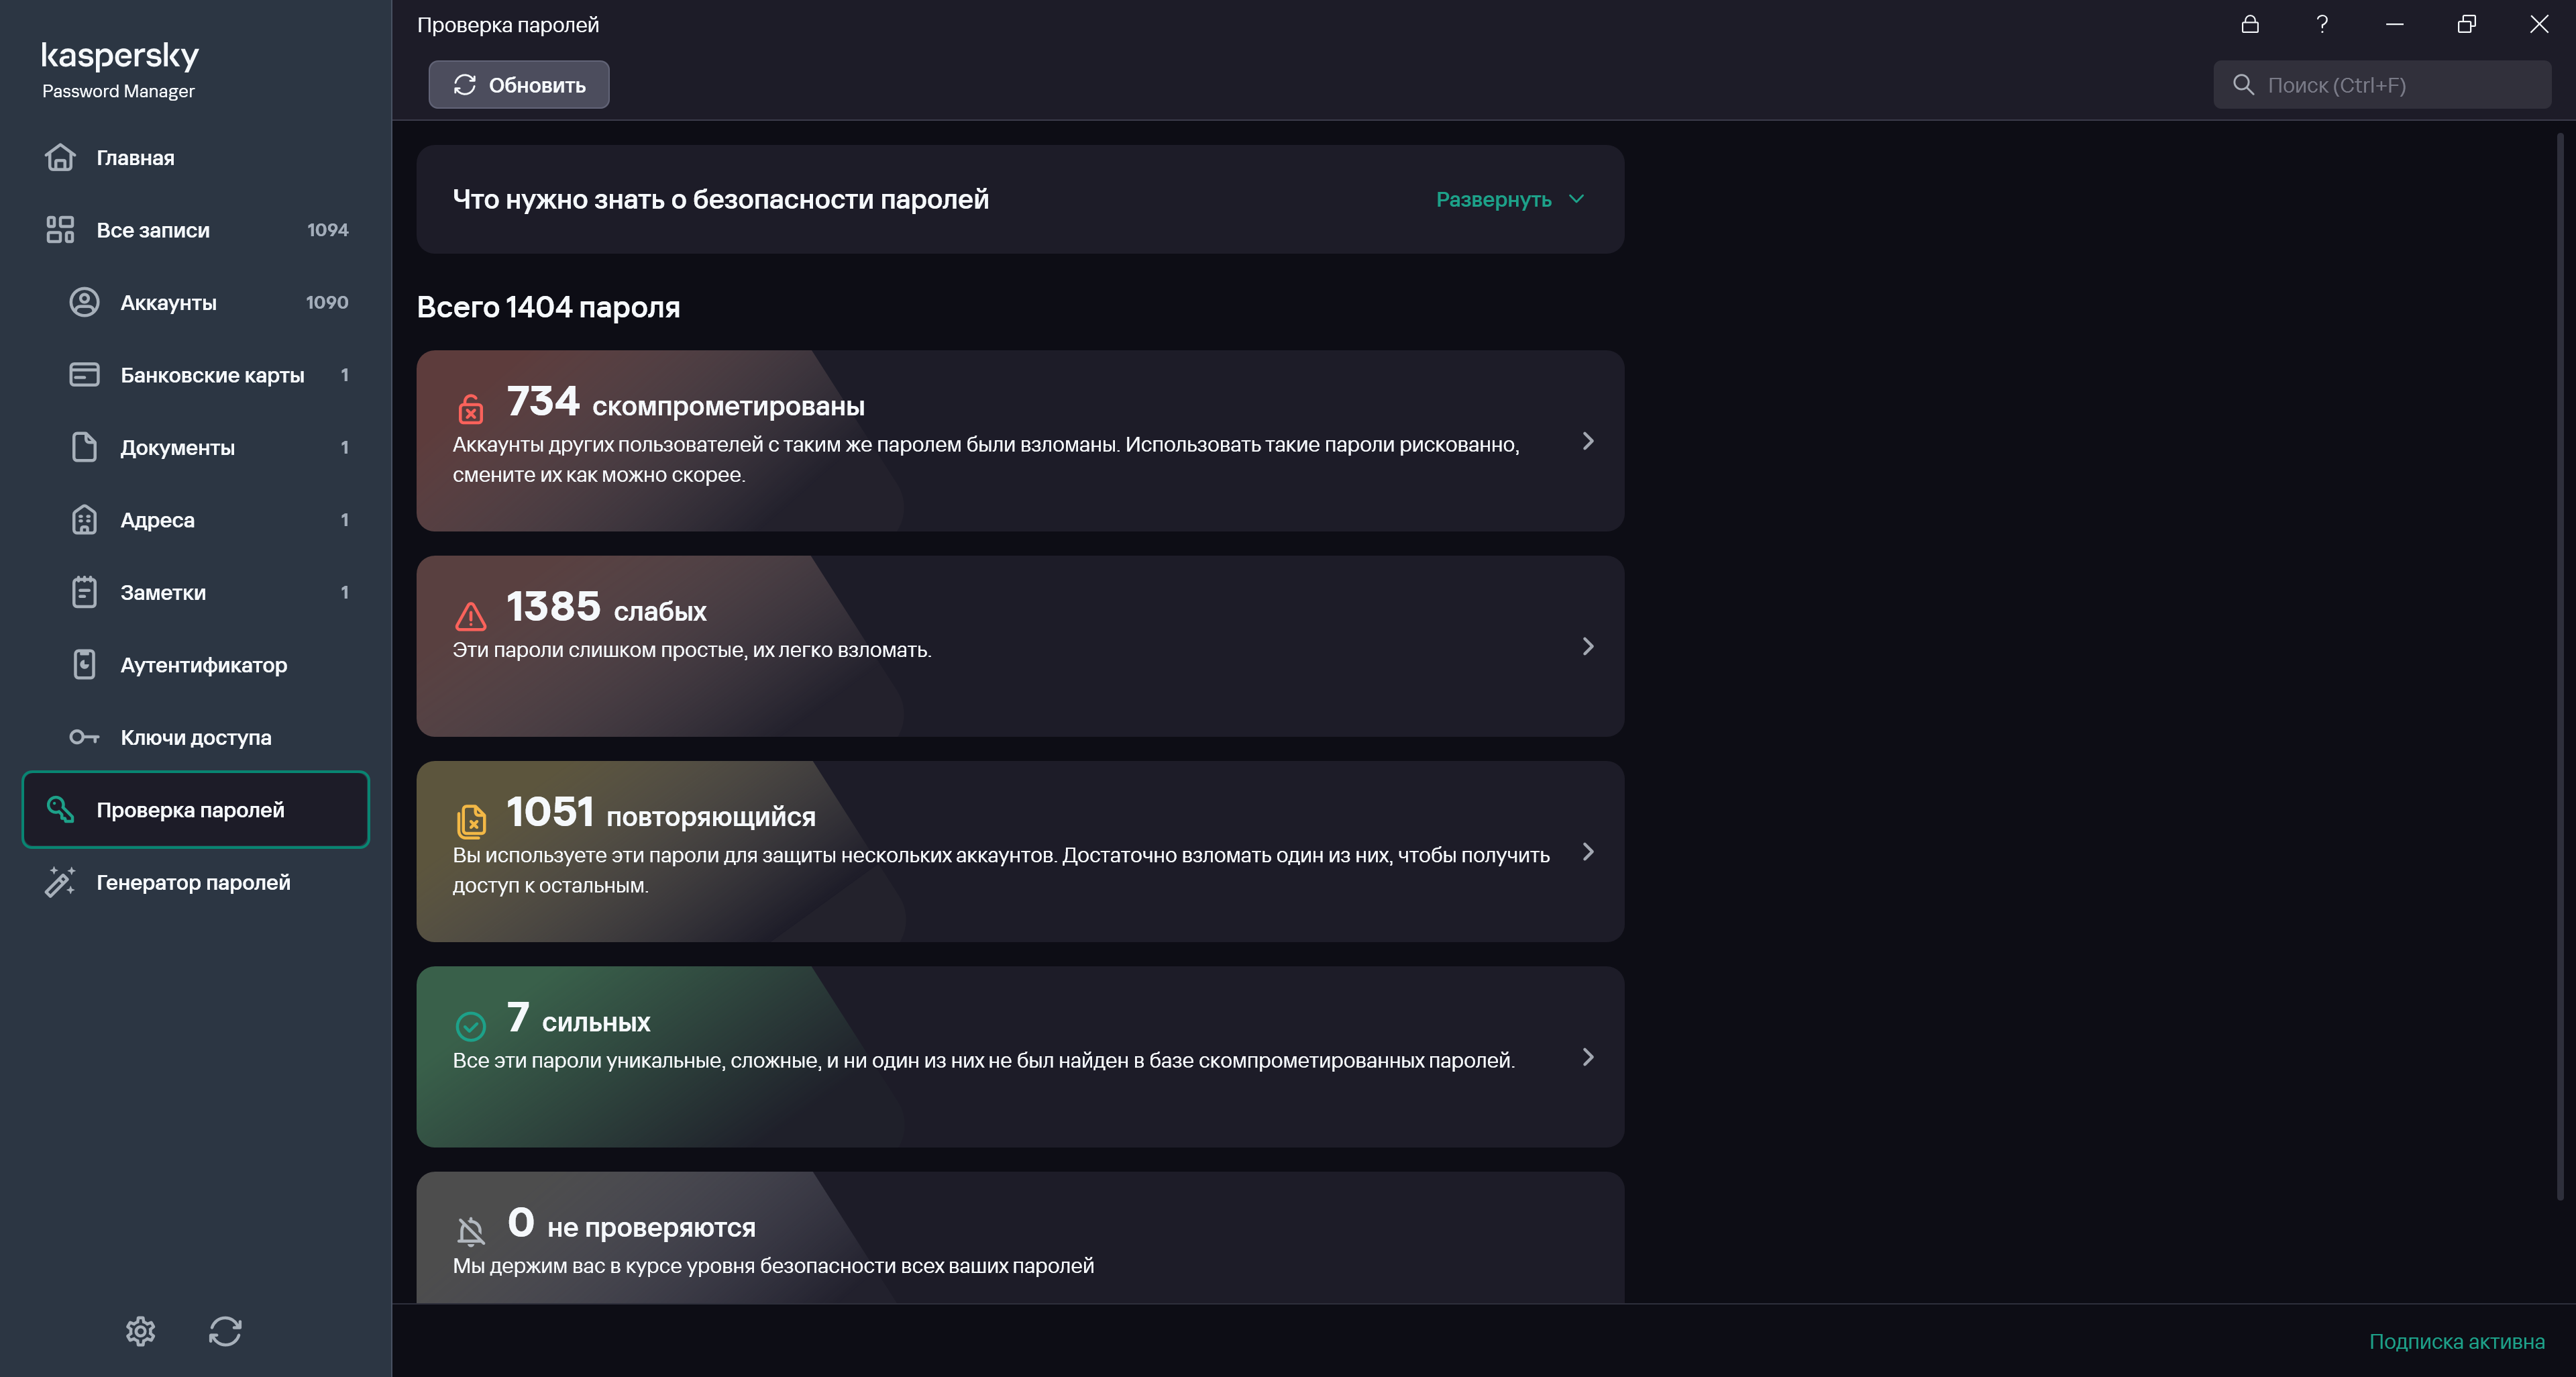
Task: Open settings gear icon in sidebar
Action: 140,1331
